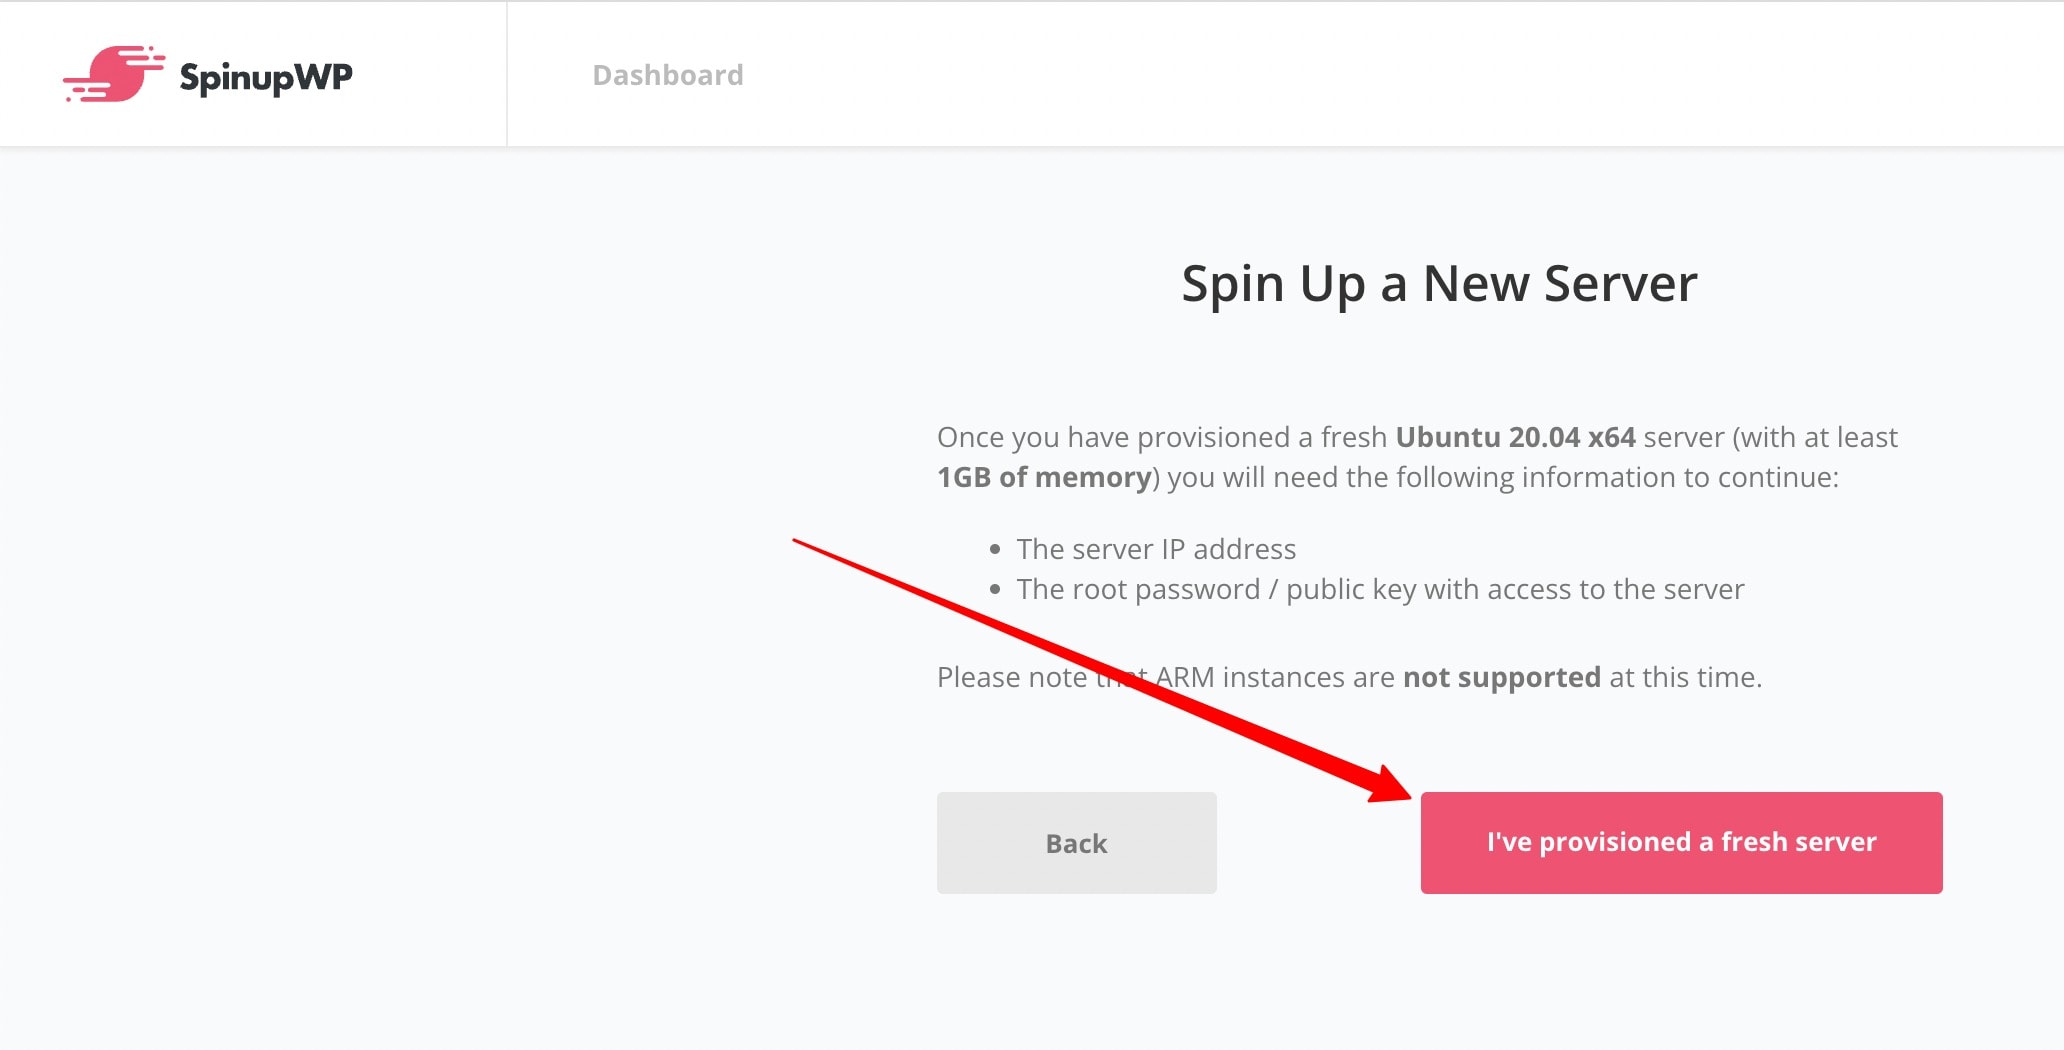2064x1050 pixels.
Task: Click the bullet dot before server IP address
Action: click(x=994, y=550)
